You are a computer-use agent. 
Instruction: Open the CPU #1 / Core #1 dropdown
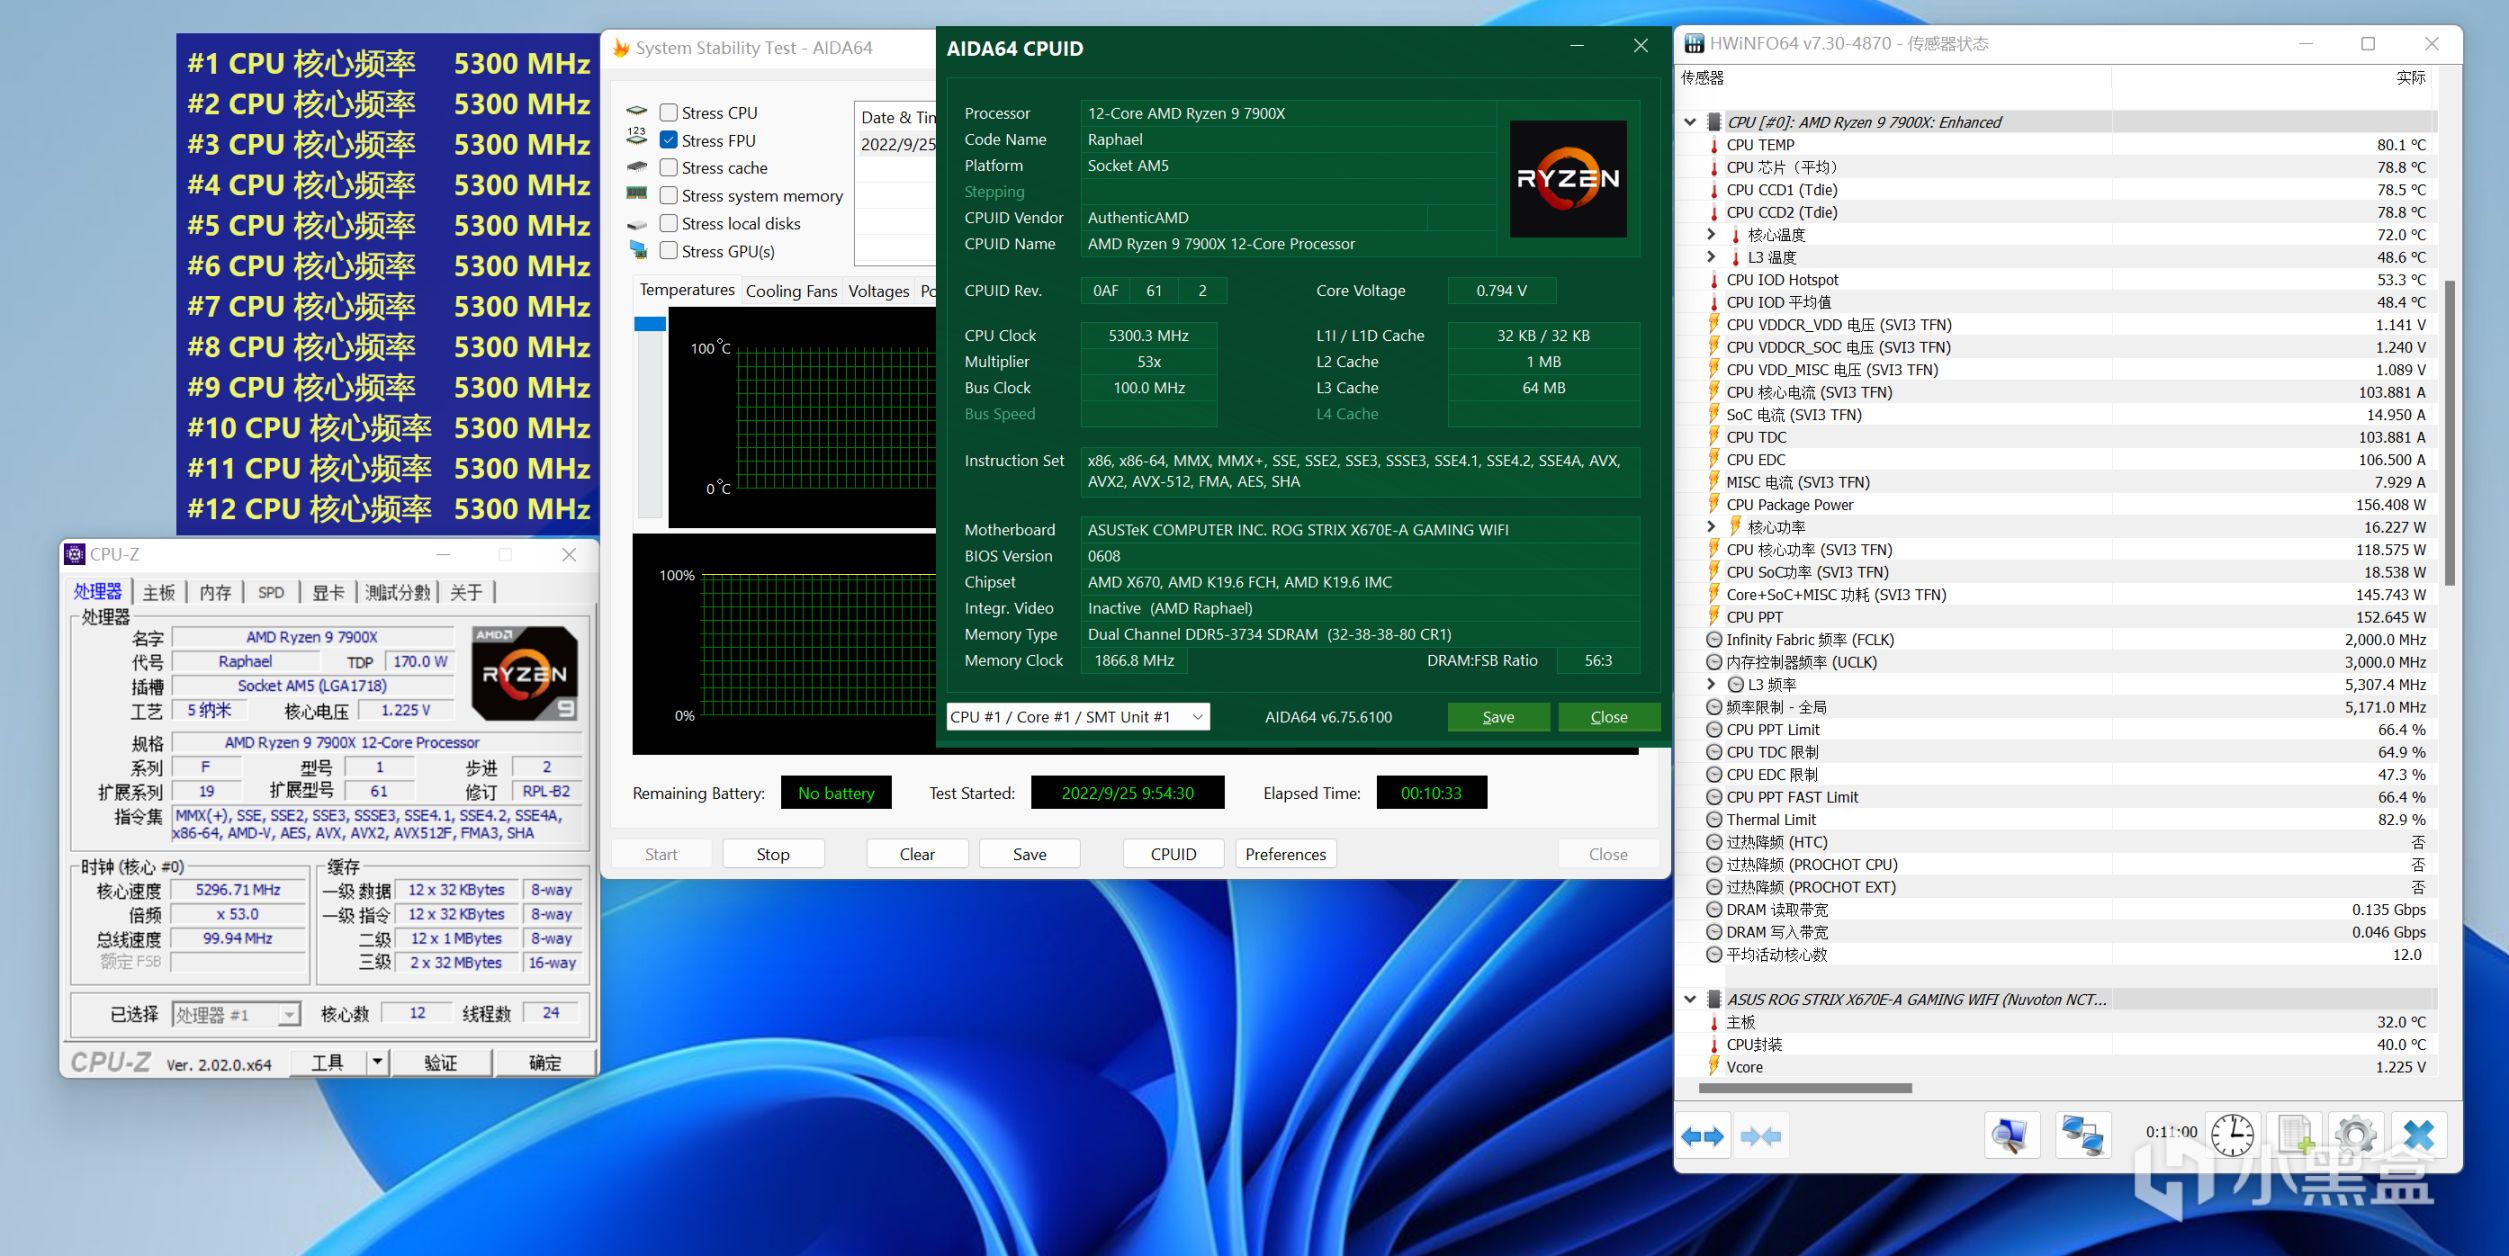[x=1077, y=717]
